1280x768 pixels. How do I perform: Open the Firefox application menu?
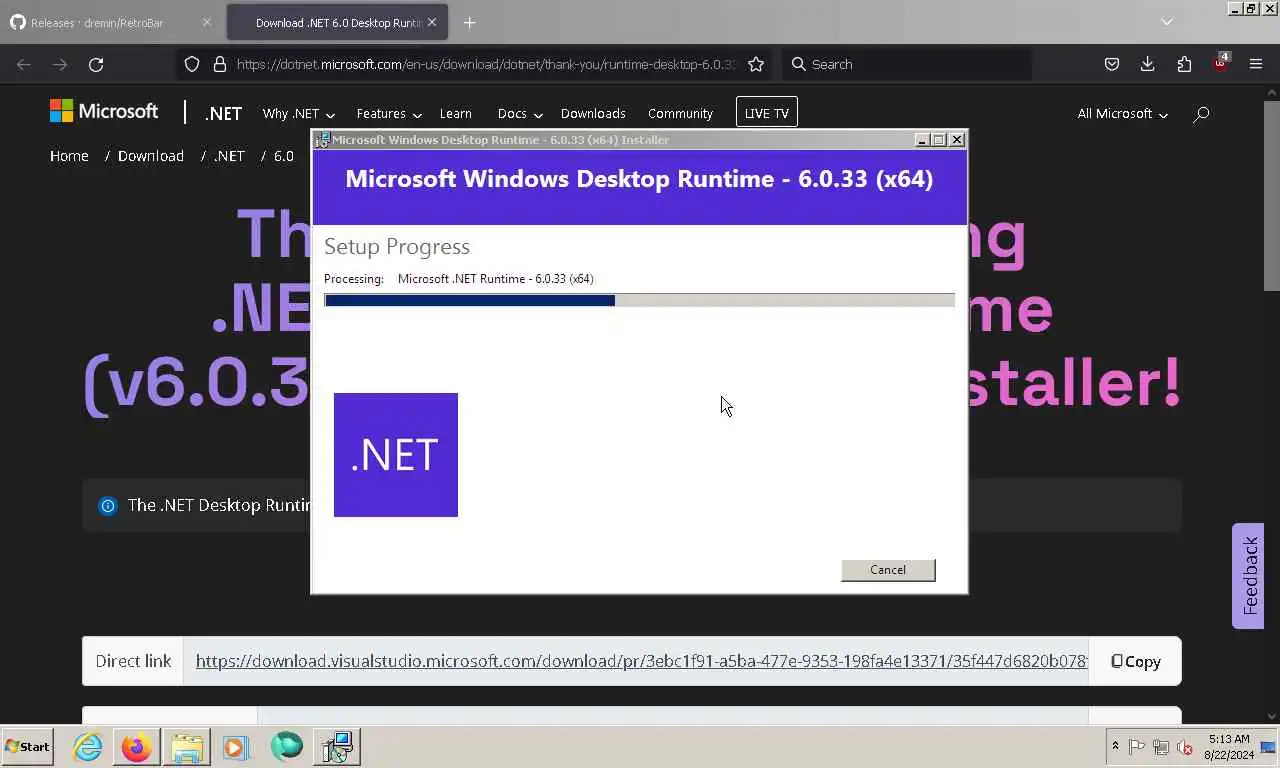1256,64
